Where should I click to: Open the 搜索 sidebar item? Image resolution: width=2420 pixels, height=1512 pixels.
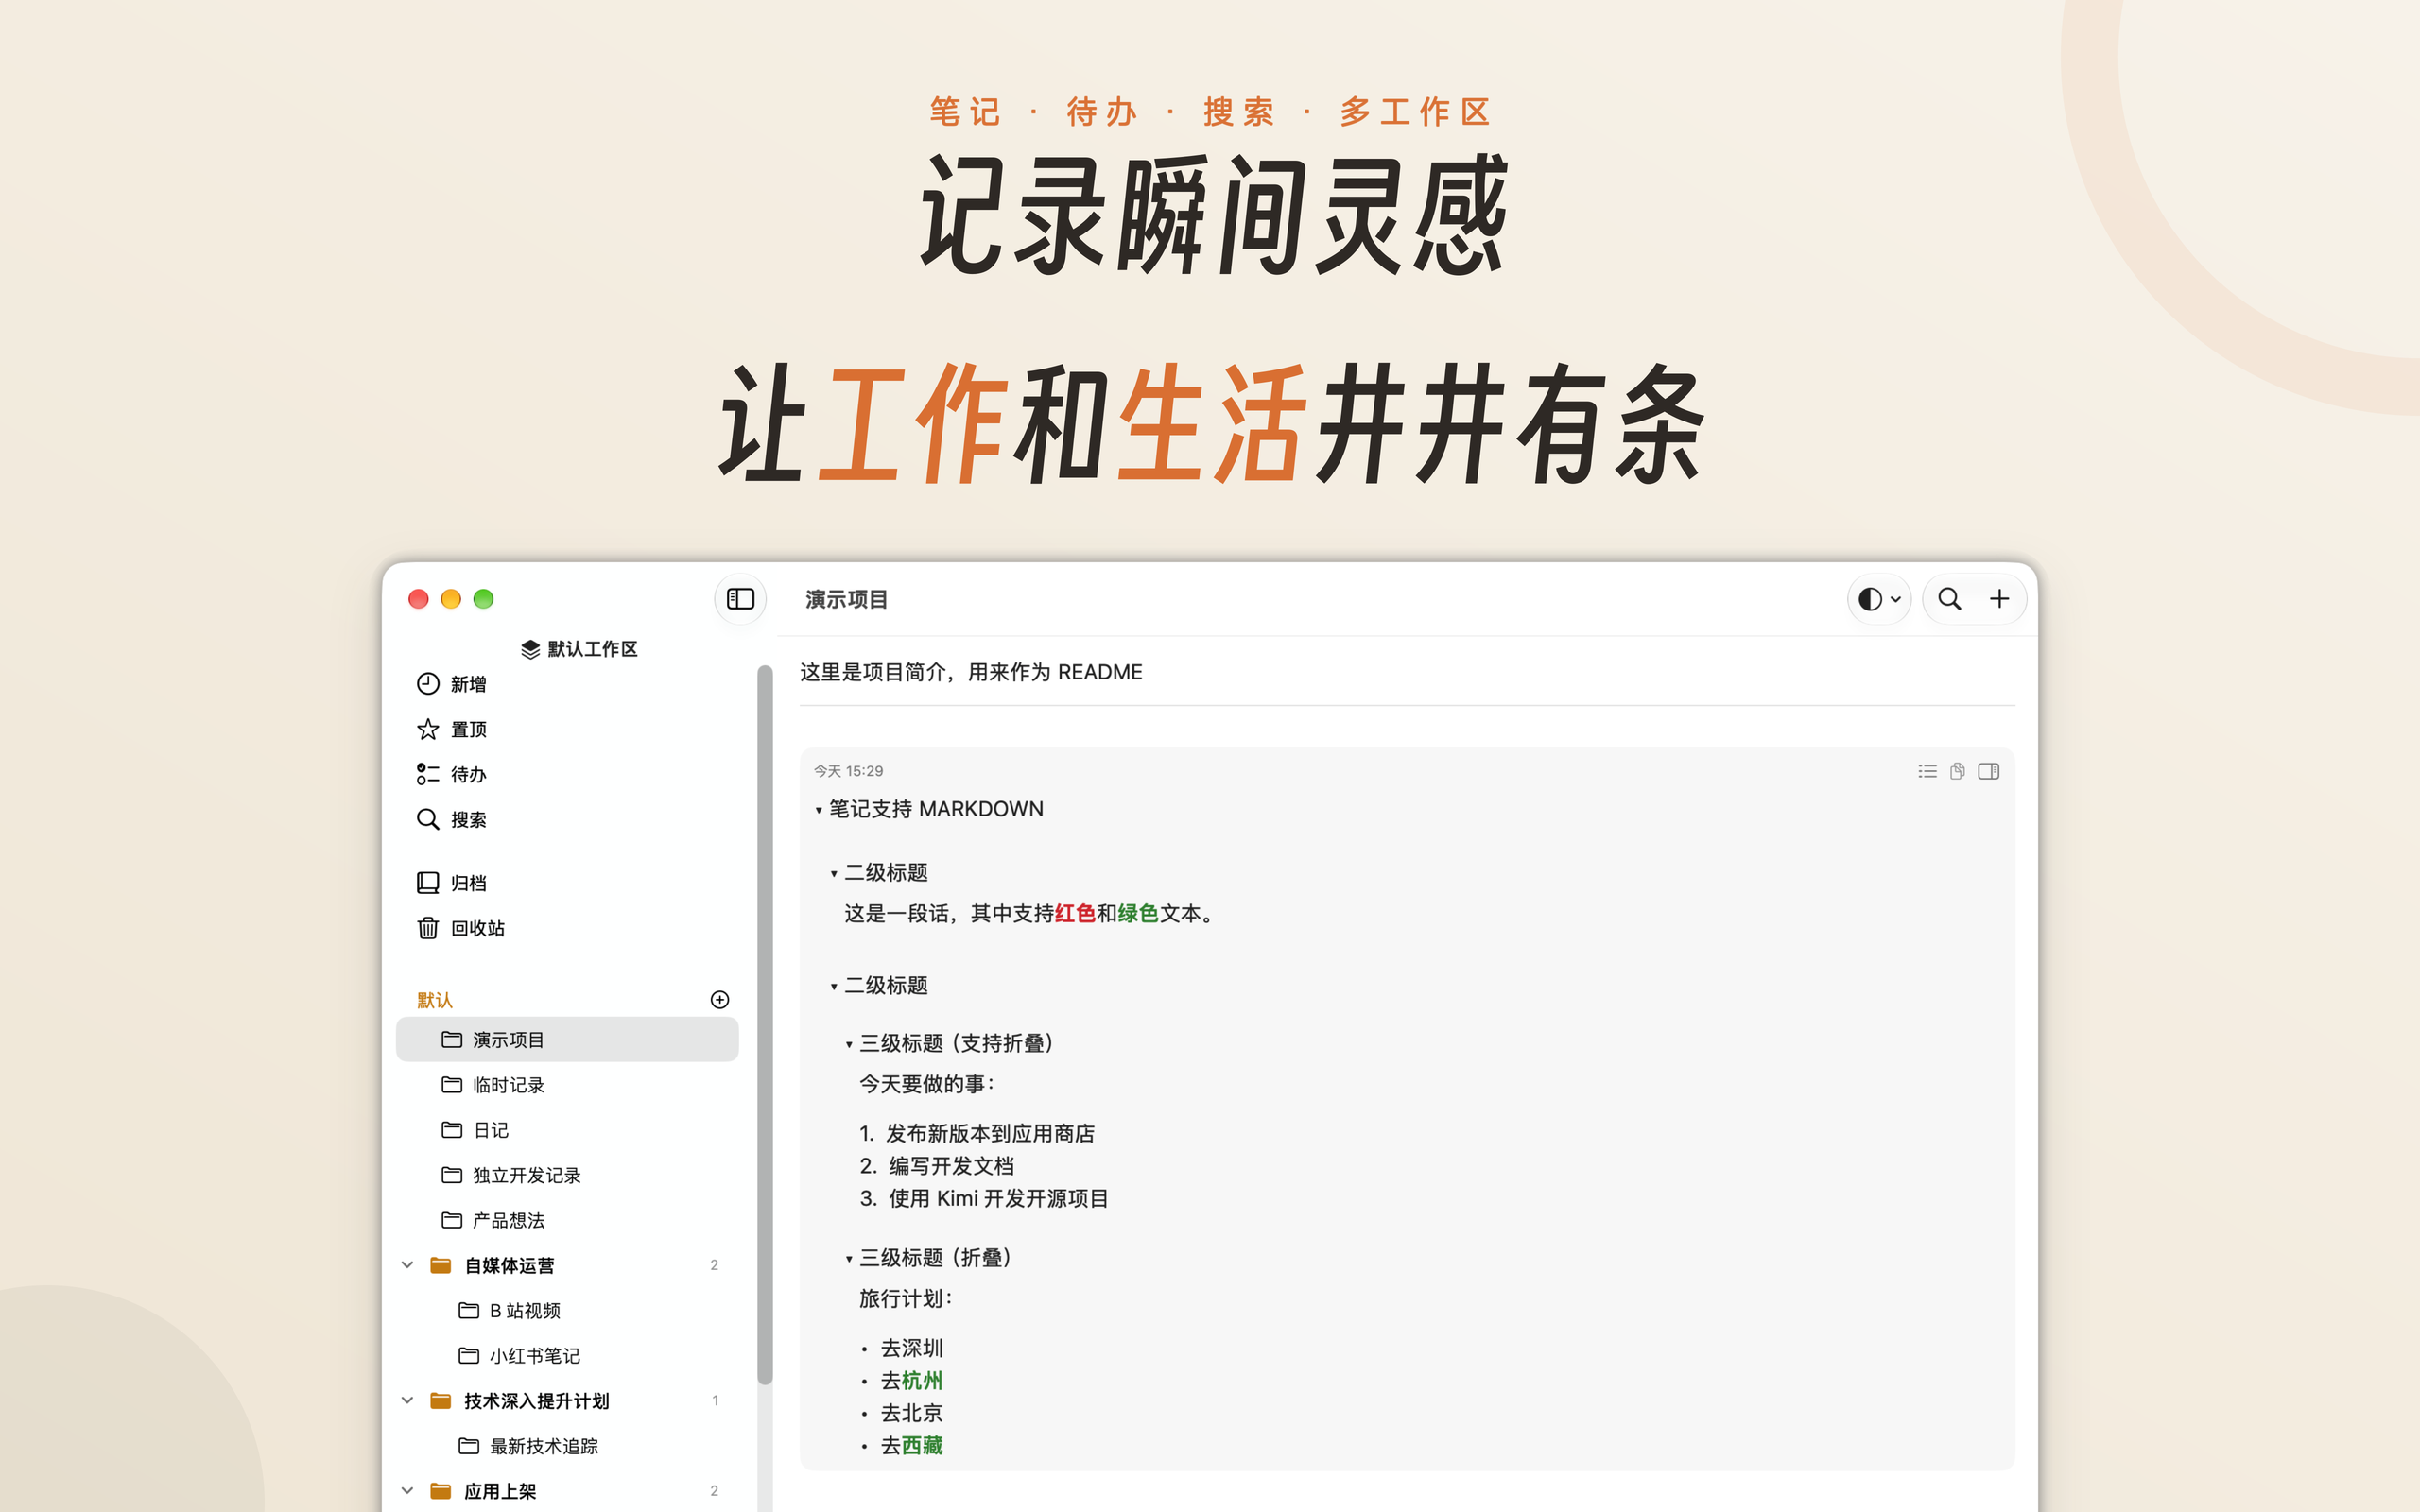(x=567, y=819)
